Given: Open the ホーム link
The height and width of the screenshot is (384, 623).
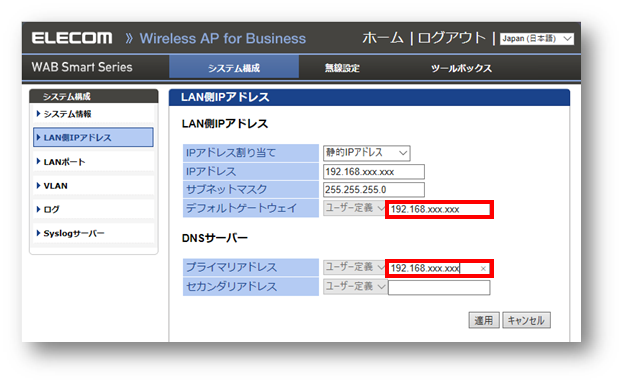Looking at the screenshot, I should pos(383,38).
